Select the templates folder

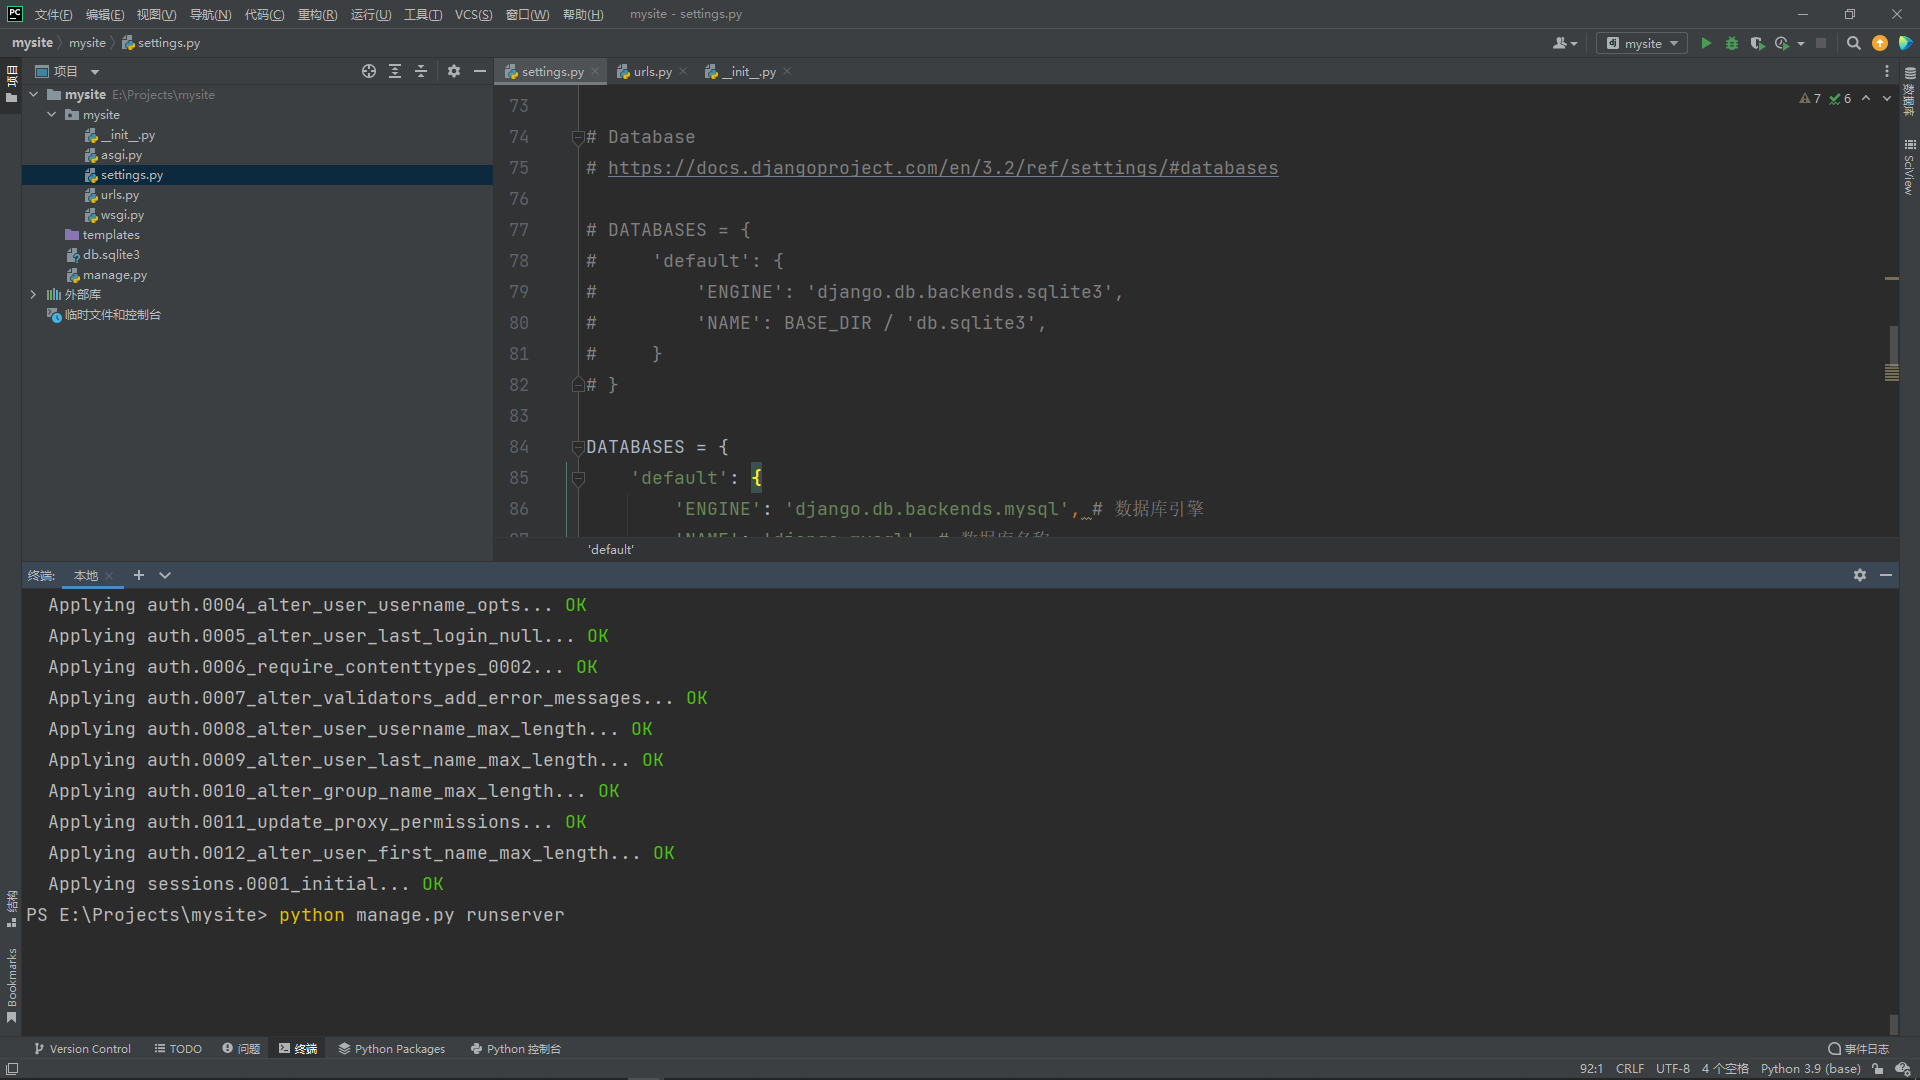click(x=110, y=235)
